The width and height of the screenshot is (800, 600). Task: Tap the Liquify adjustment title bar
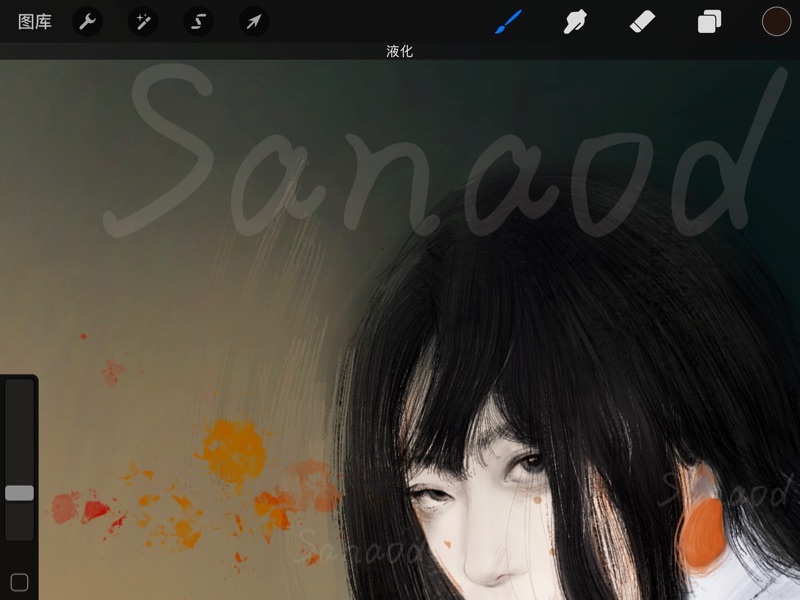click(400, 50)
